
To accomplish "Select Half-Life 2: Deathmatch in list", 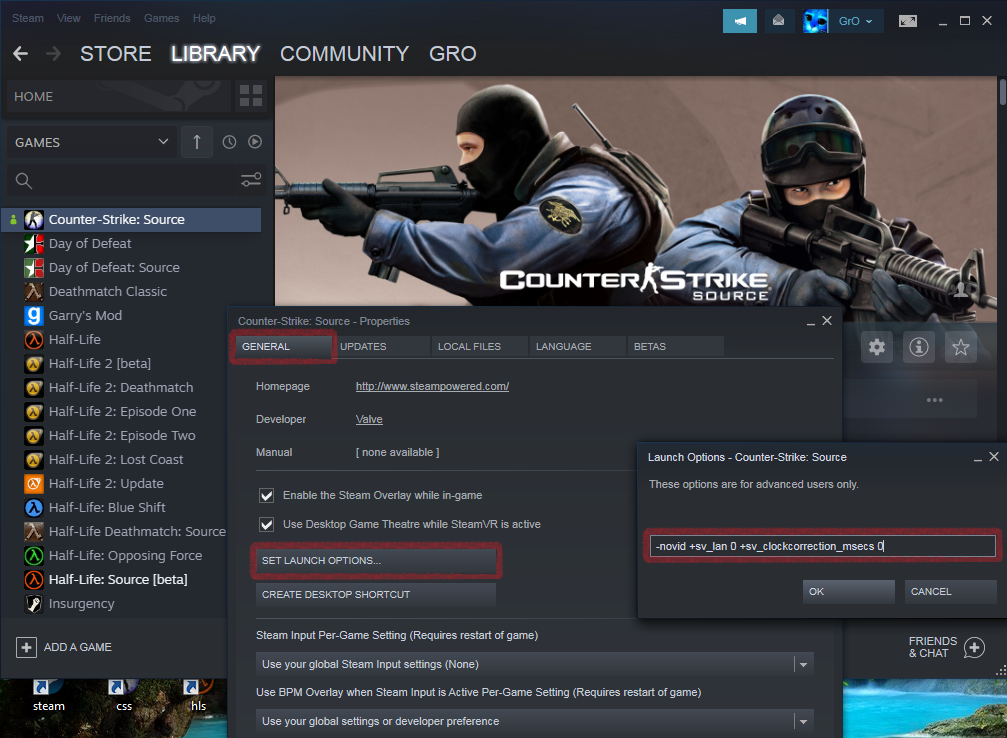I will click(x=121, y=387).
